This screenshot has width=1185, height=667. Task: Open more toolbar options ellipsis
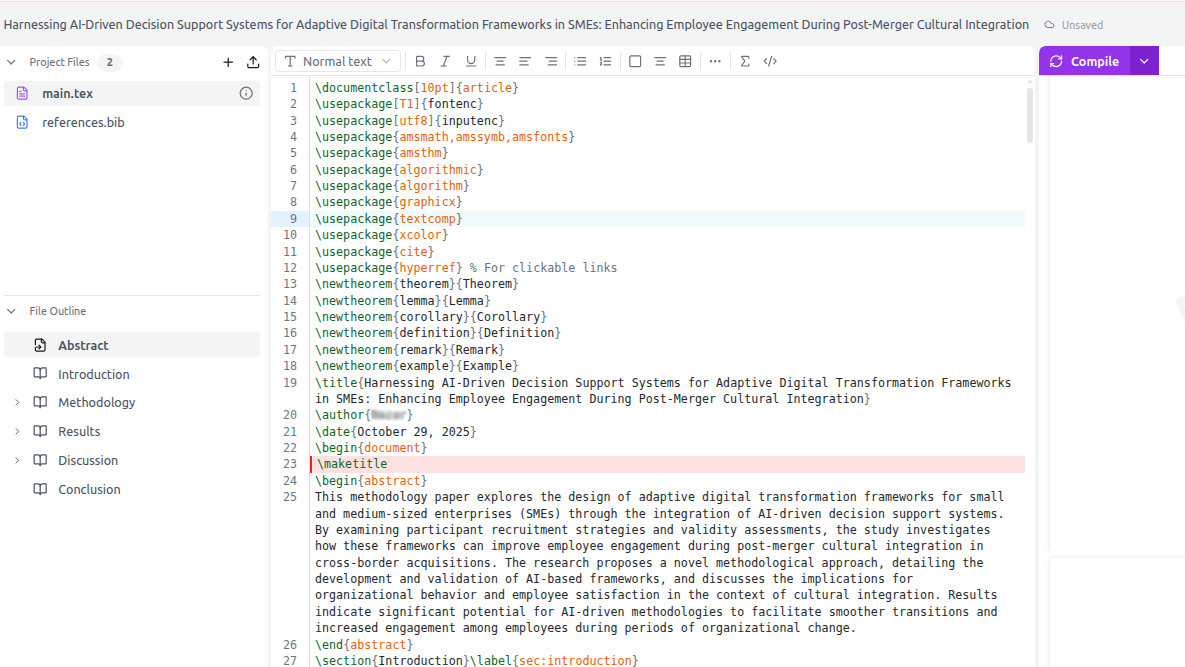715,61
